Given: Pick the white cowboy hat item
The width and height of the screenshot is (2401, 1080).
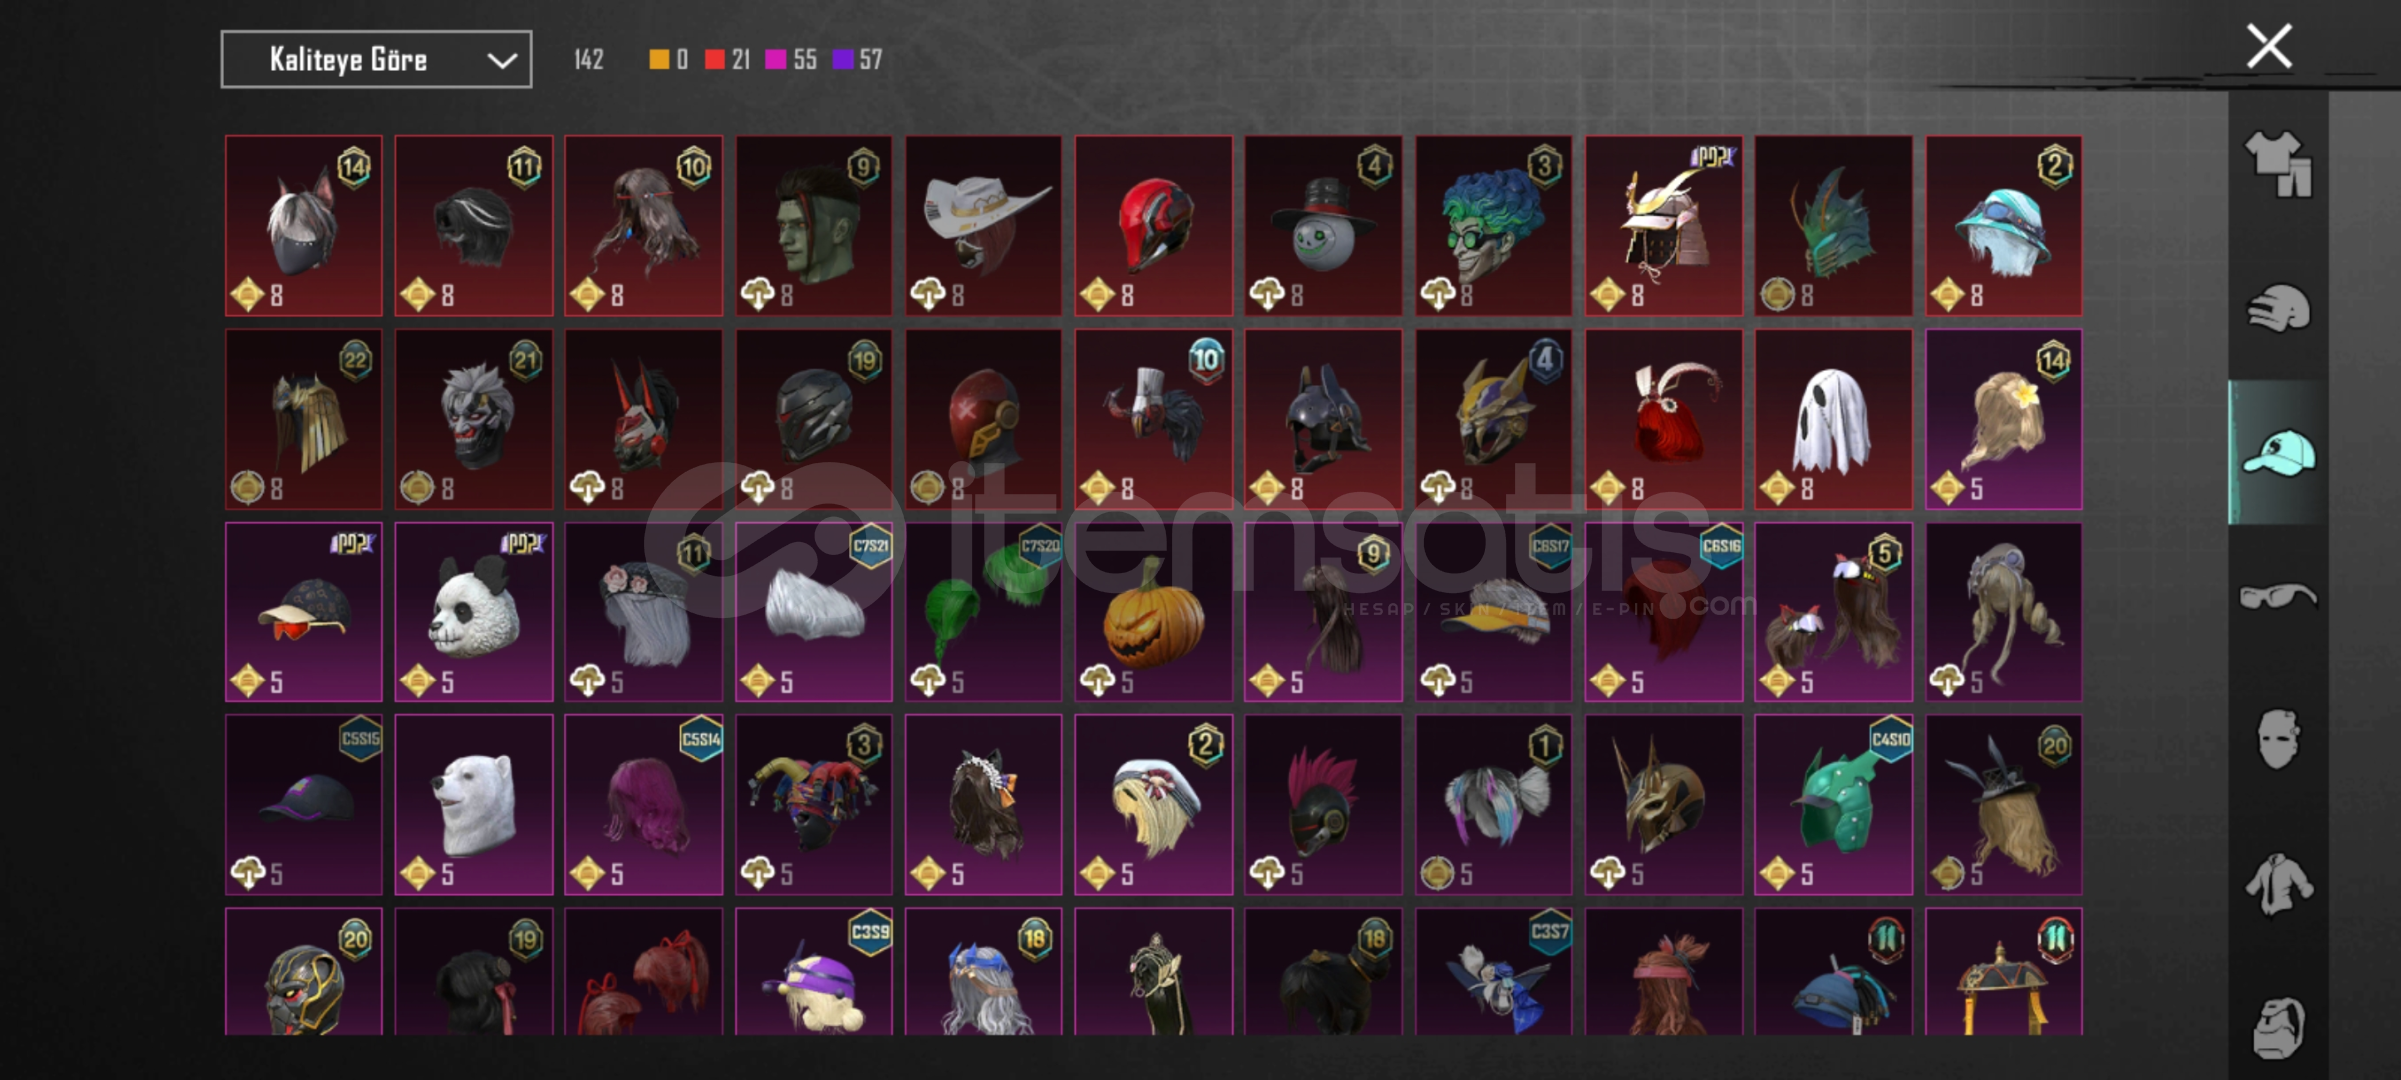Looking at the screenshot, I should [984, 226].
